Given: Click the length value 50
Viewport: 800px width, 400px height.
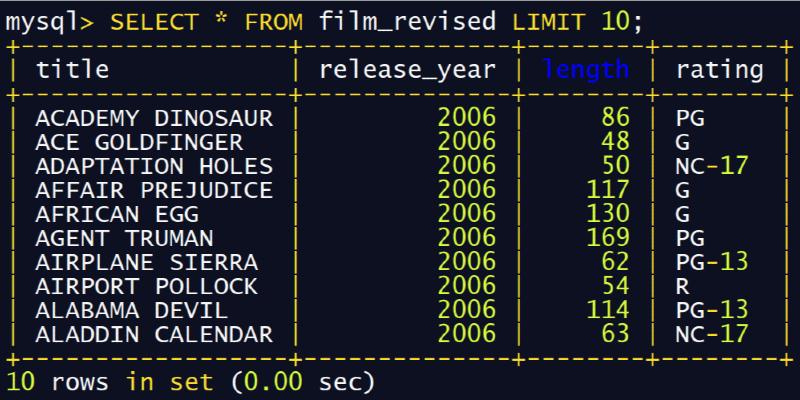Looking at the screenshot, I should pyautogui.click(x=615, y=166).
